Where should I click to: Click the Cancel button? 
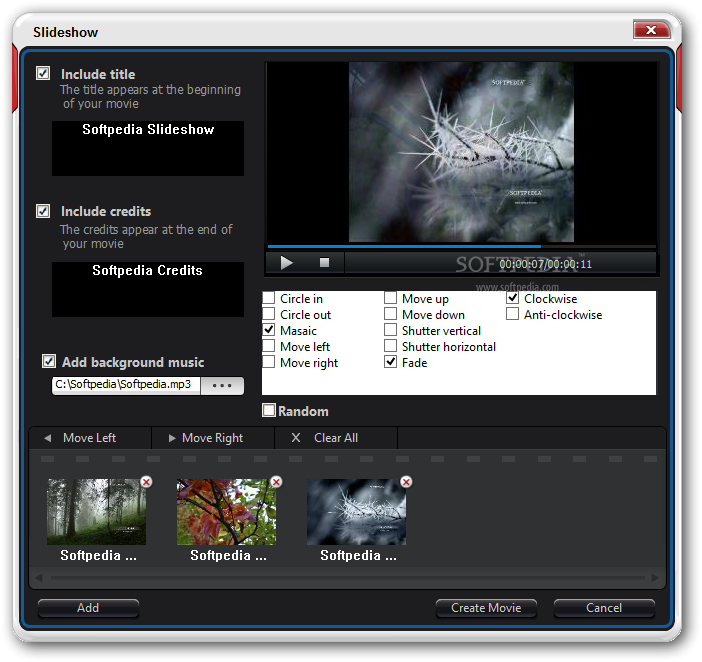point(604,608)
